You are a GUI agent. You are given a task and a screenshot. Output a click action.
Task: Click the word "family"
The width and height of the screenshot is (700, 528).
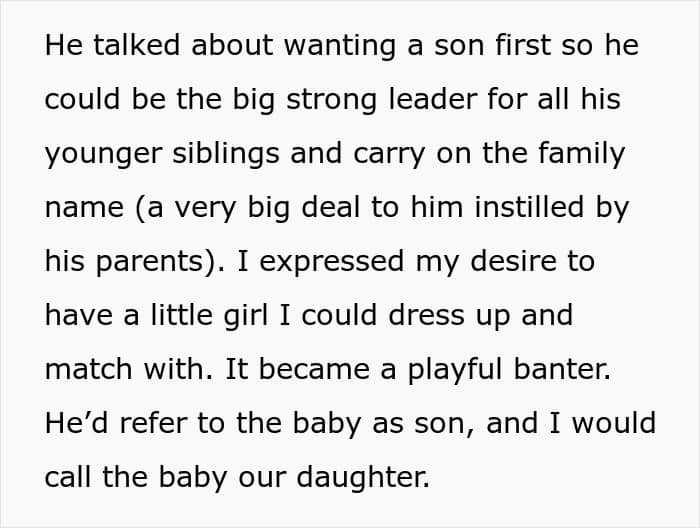tap(581, 153)
